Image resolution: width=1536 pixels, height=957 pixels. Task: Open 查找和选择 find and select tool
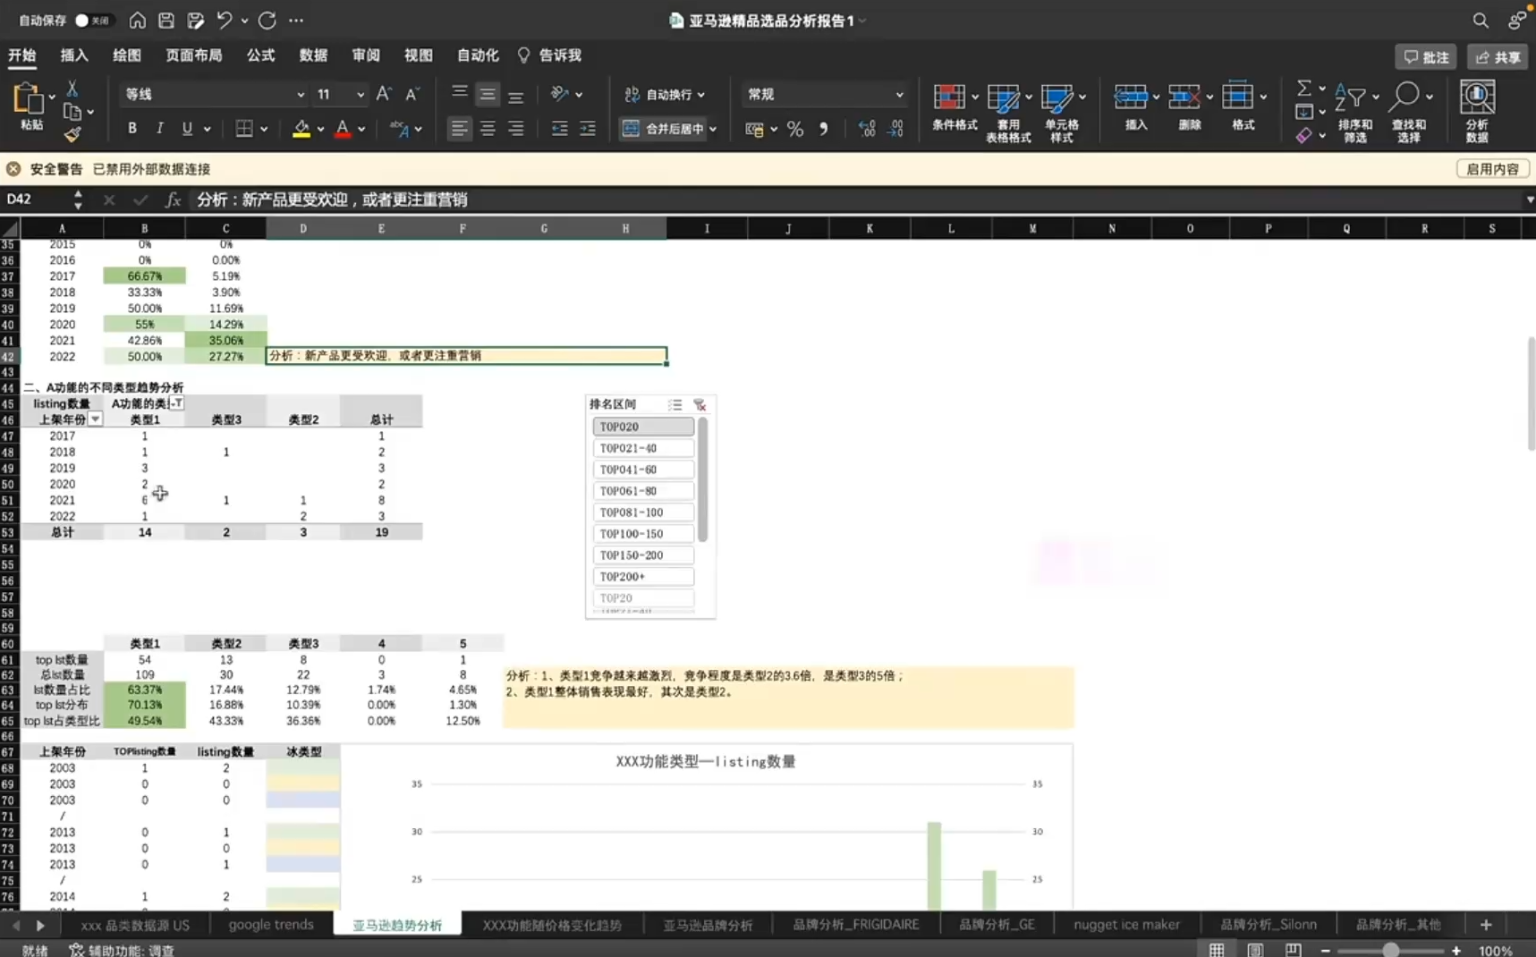pos(1408,108)
